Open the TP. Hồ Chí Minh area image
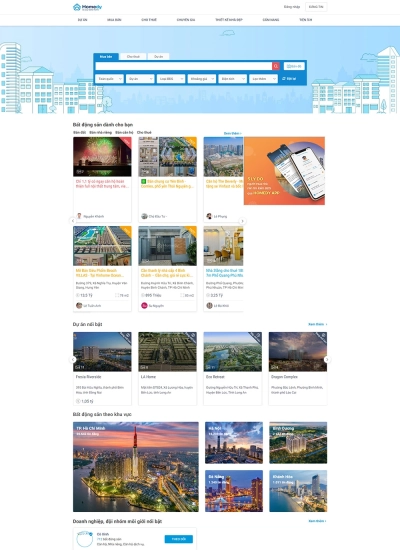 pyautogui.click(x=136, y=467)
